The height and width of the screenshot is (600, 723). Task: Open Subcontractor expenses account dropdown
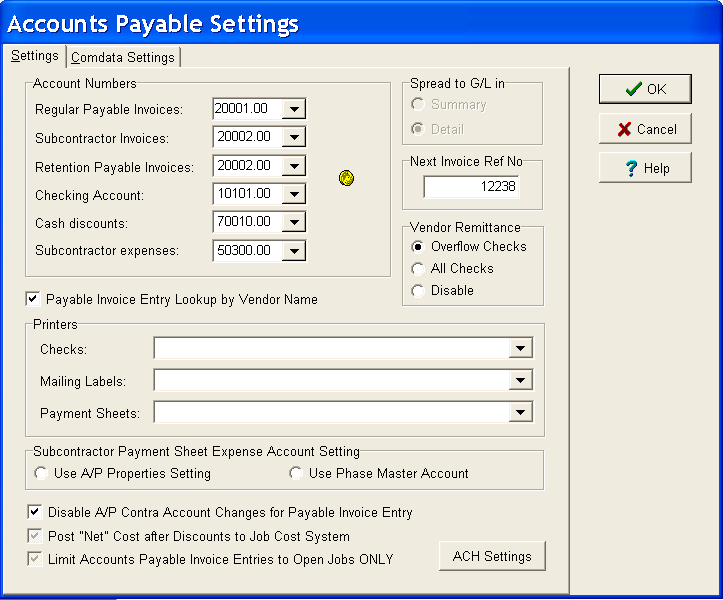point(294,251)
